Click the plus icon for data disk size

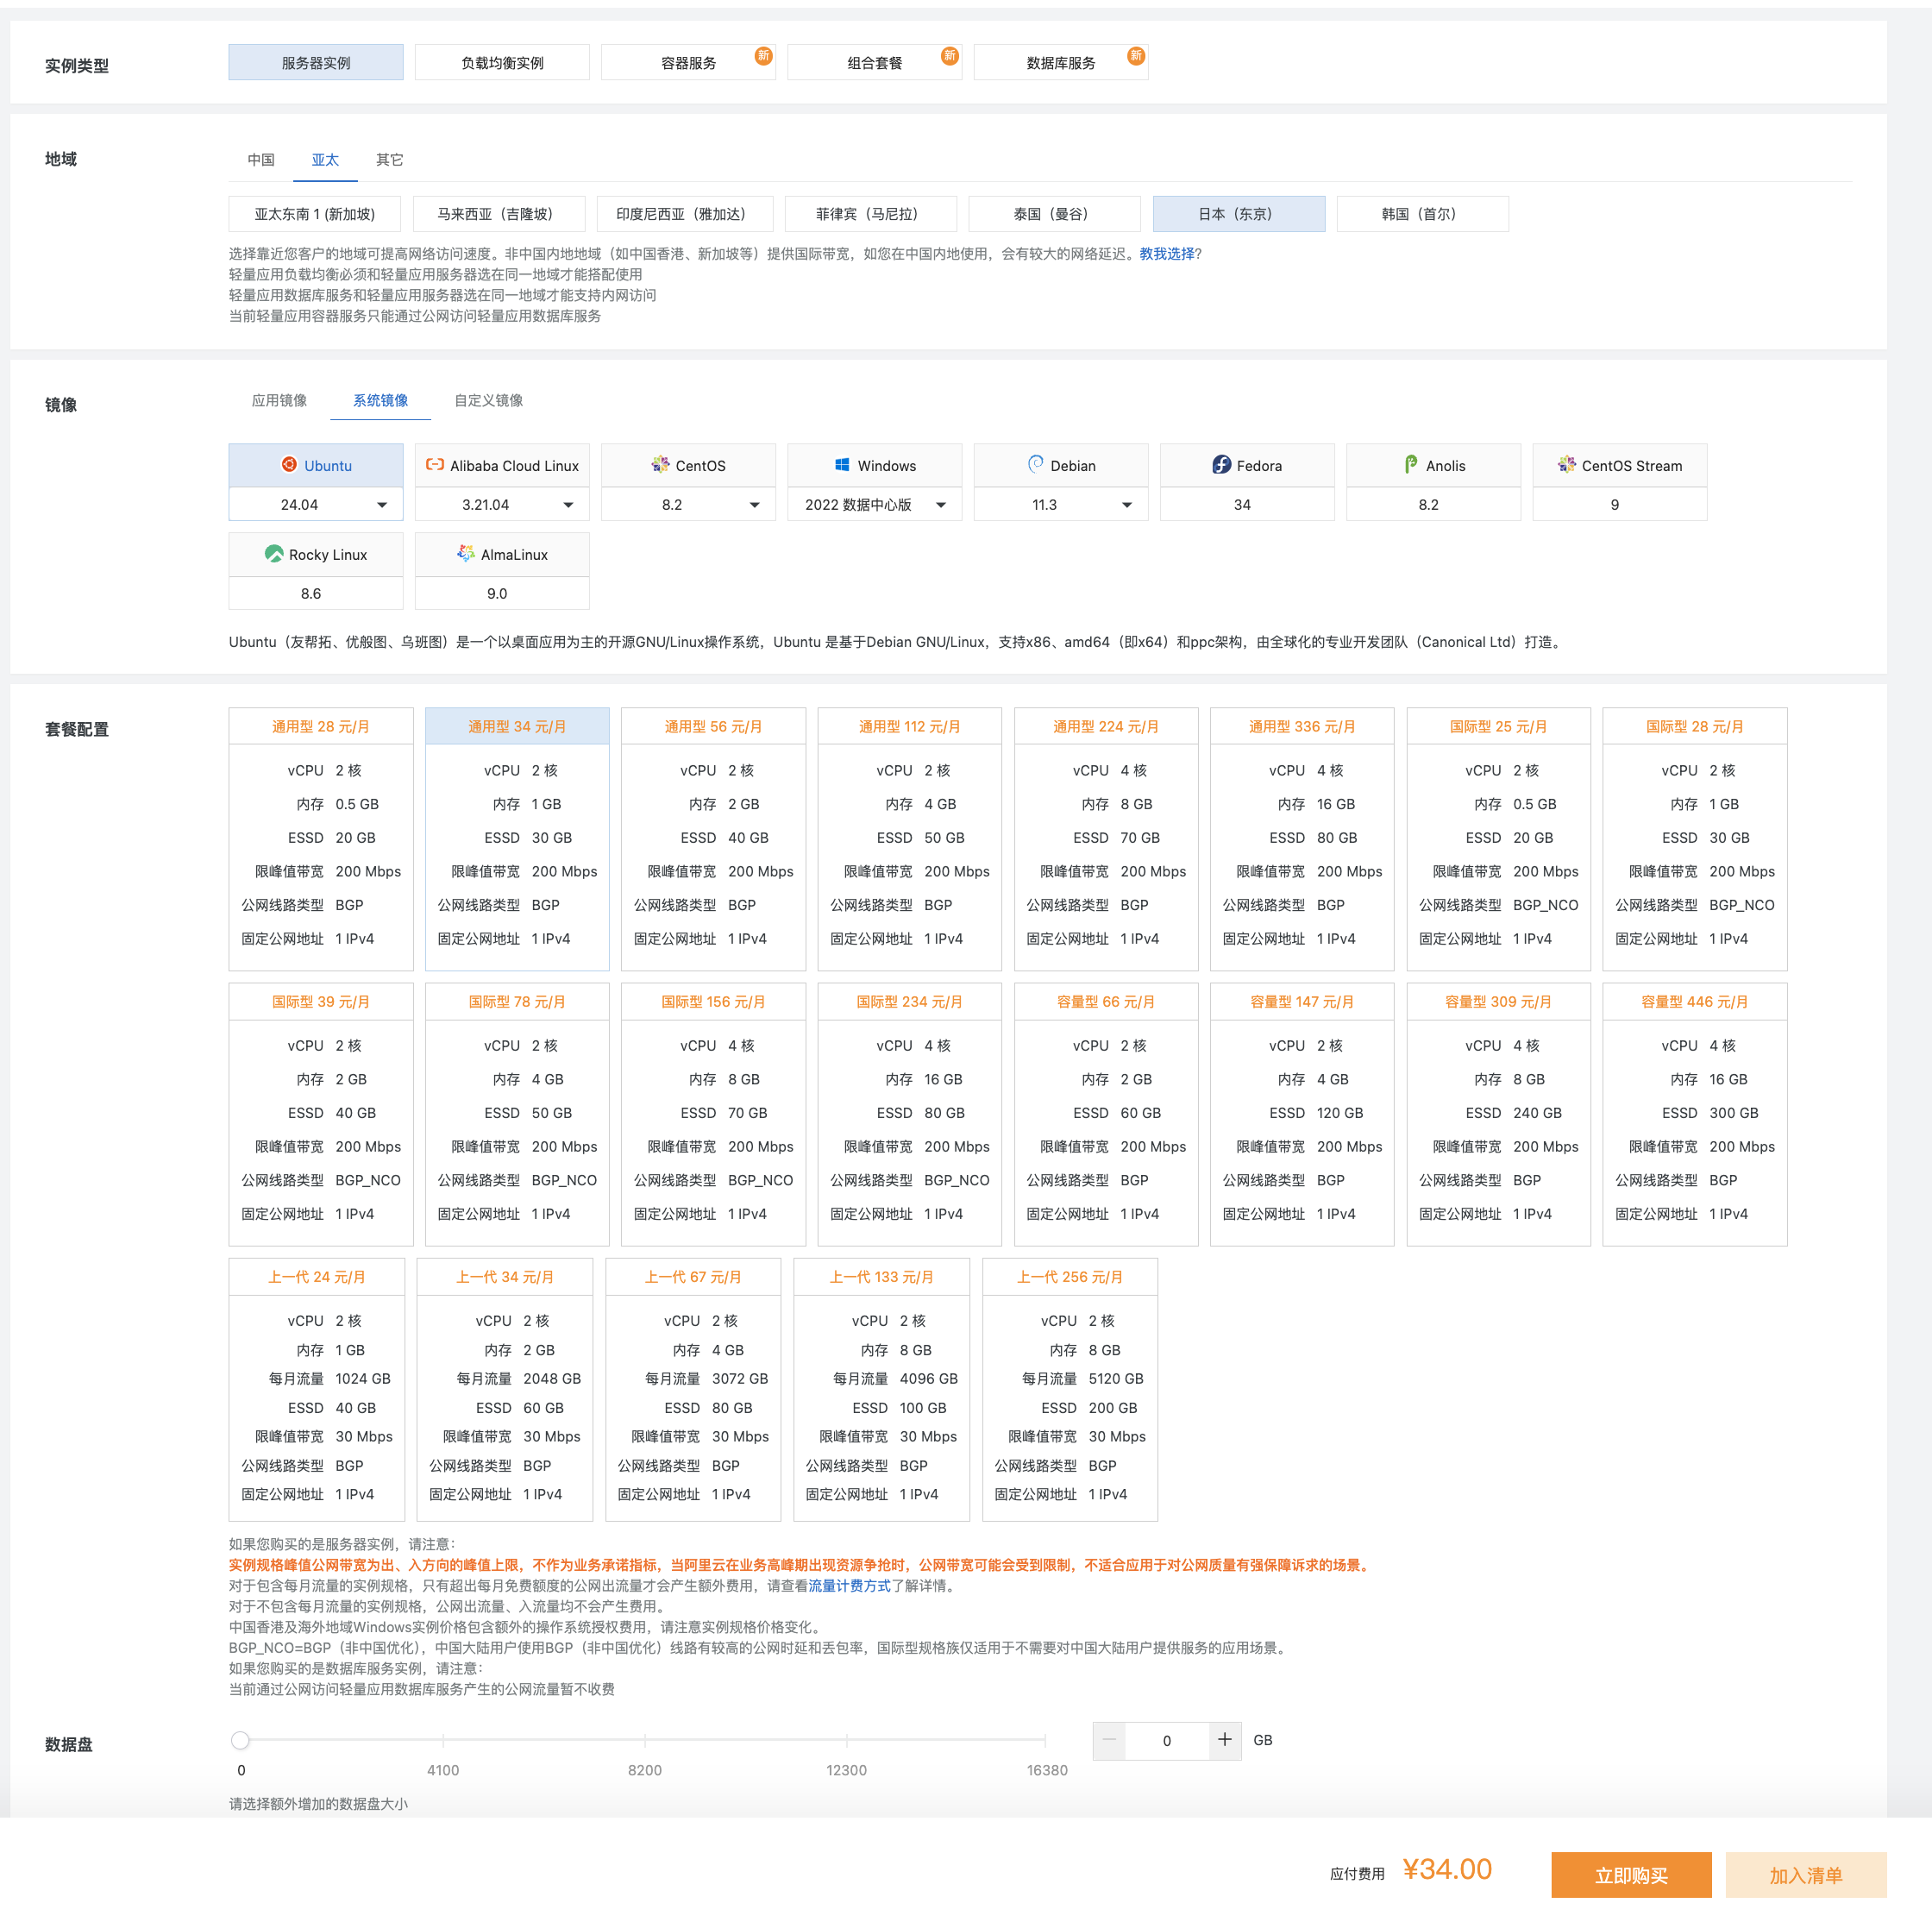[1224, 1740]
